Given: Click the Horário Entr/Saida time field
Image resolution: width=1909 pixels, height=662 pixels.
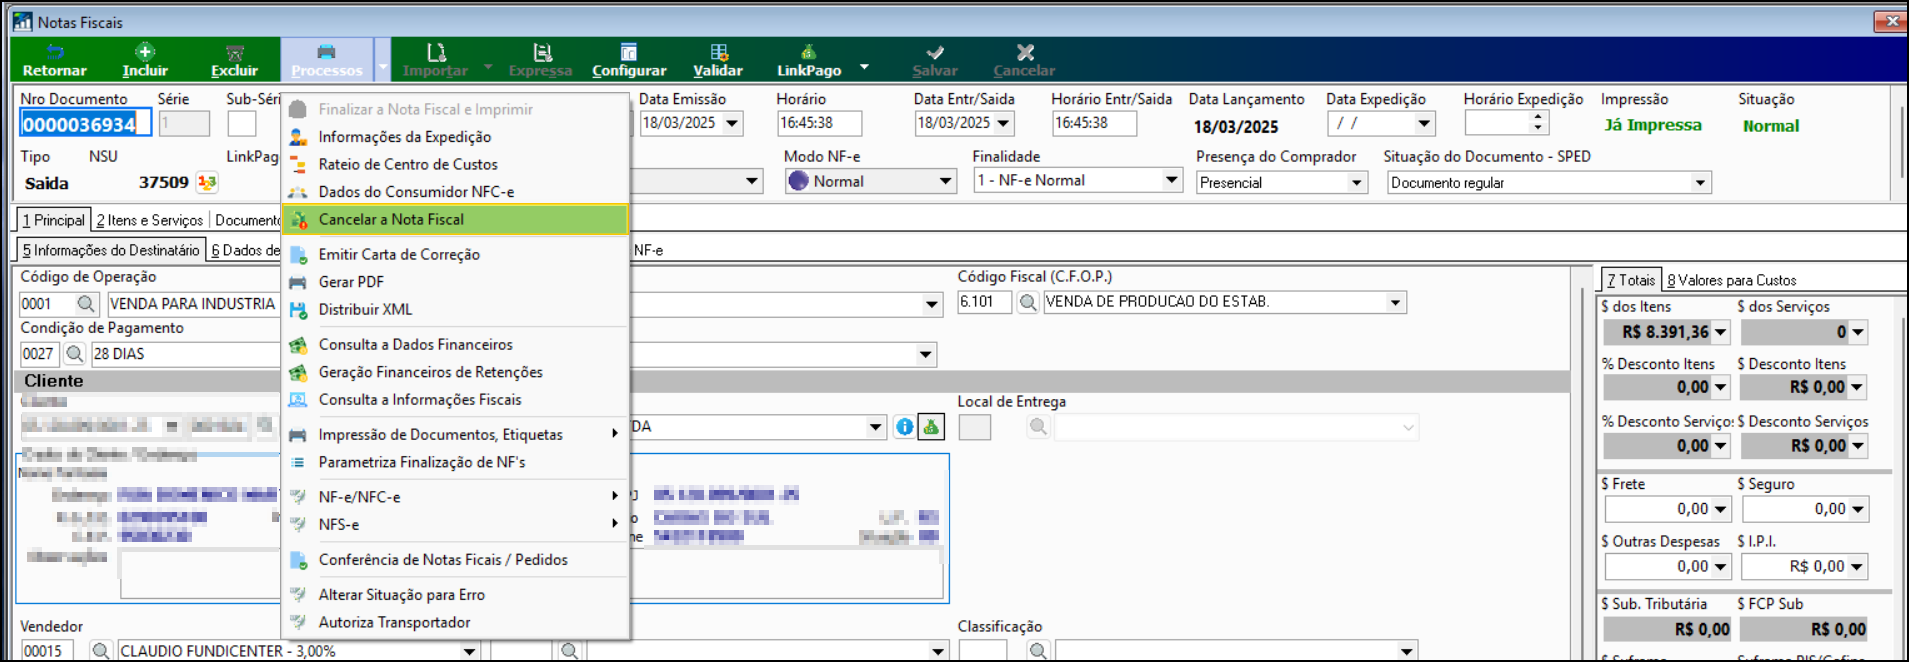Looking at the screenshot, I should (1094, 123).
